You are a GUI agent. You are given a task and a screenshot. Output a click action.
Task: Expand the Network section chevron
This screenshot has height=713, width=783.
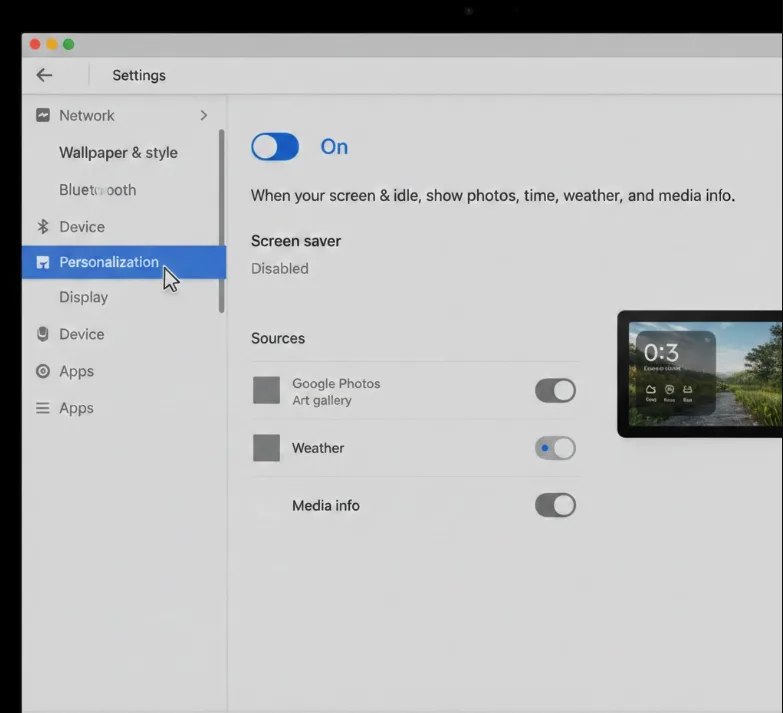(203, 115)
